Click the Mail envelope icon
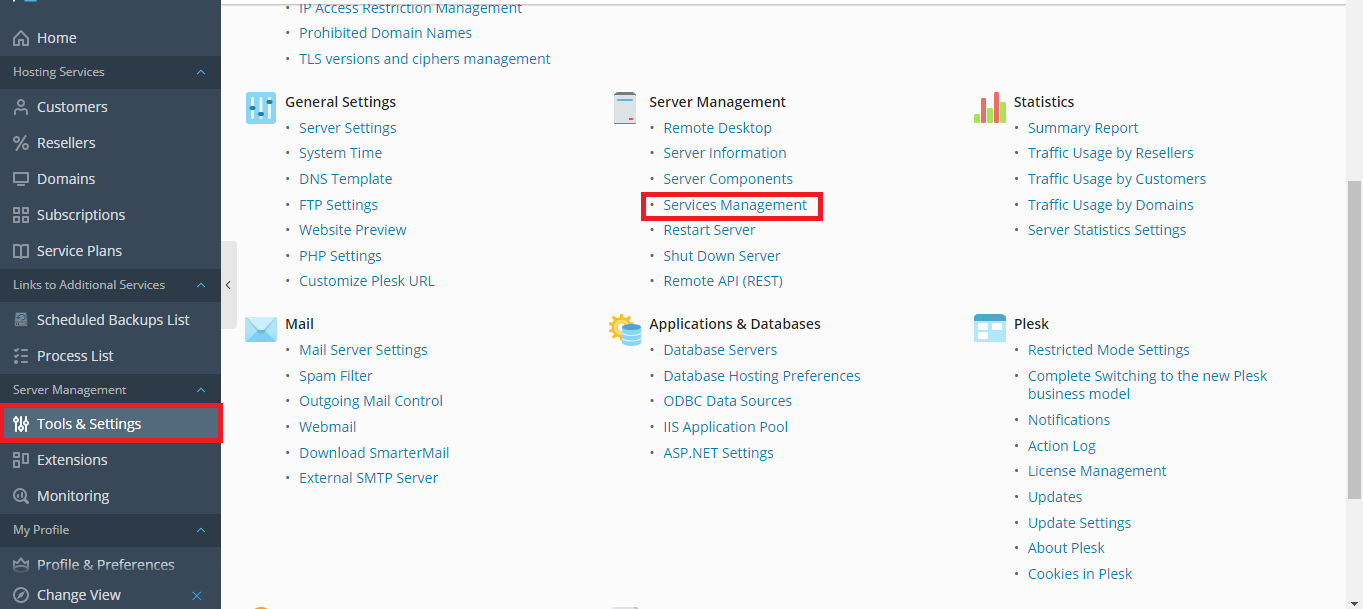Image resolution: width=1363 pixels, height=609 pixels. [261, 329]
